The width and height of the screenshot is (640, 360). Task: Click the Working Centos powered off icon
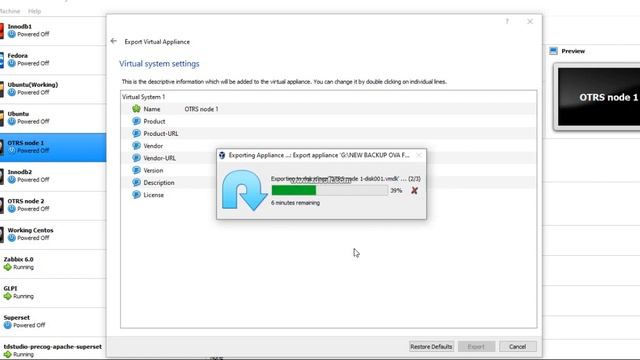pos(11,238)
